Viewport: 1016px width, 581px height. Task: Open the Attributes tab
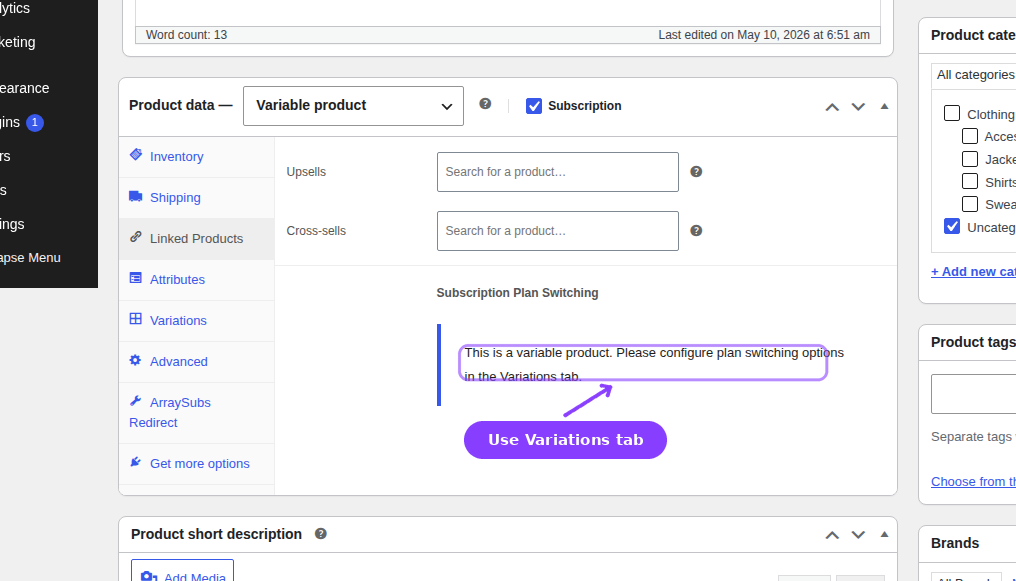[196, 280]
